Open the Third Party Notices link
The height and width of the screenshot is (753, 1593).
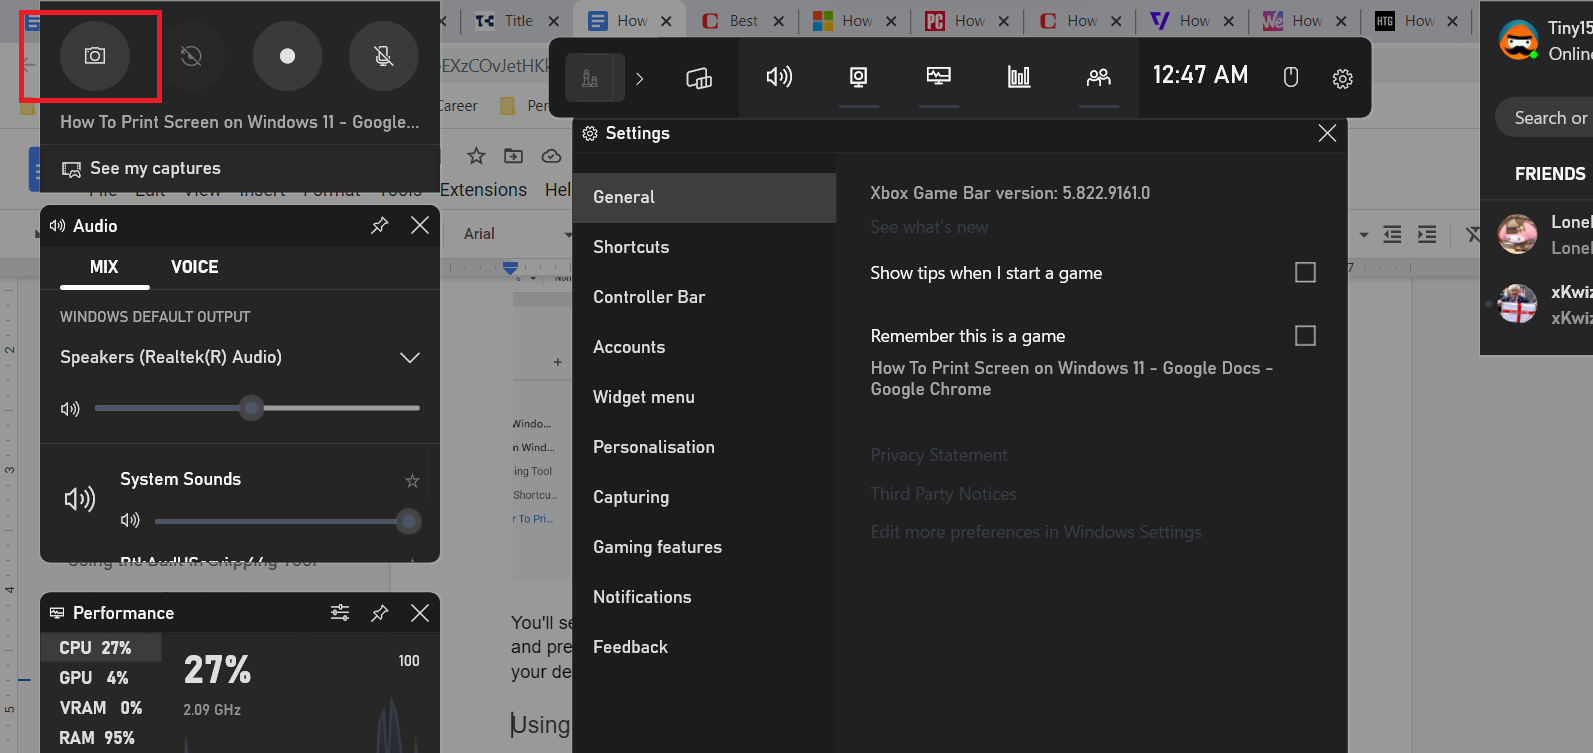pos(943,494)
